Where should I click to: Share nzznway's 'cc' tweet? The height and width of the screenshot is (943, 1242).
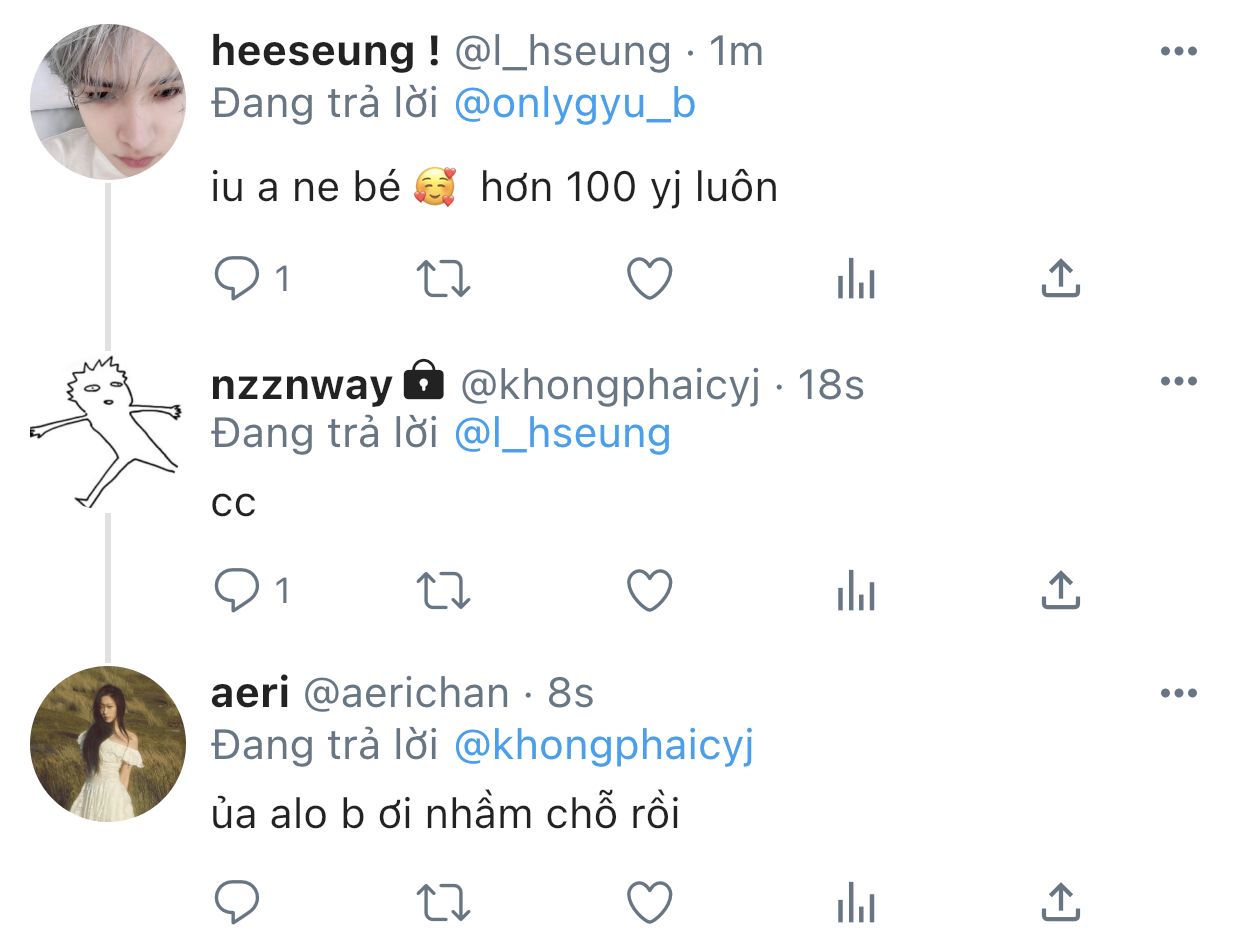tap(1061, 592)
